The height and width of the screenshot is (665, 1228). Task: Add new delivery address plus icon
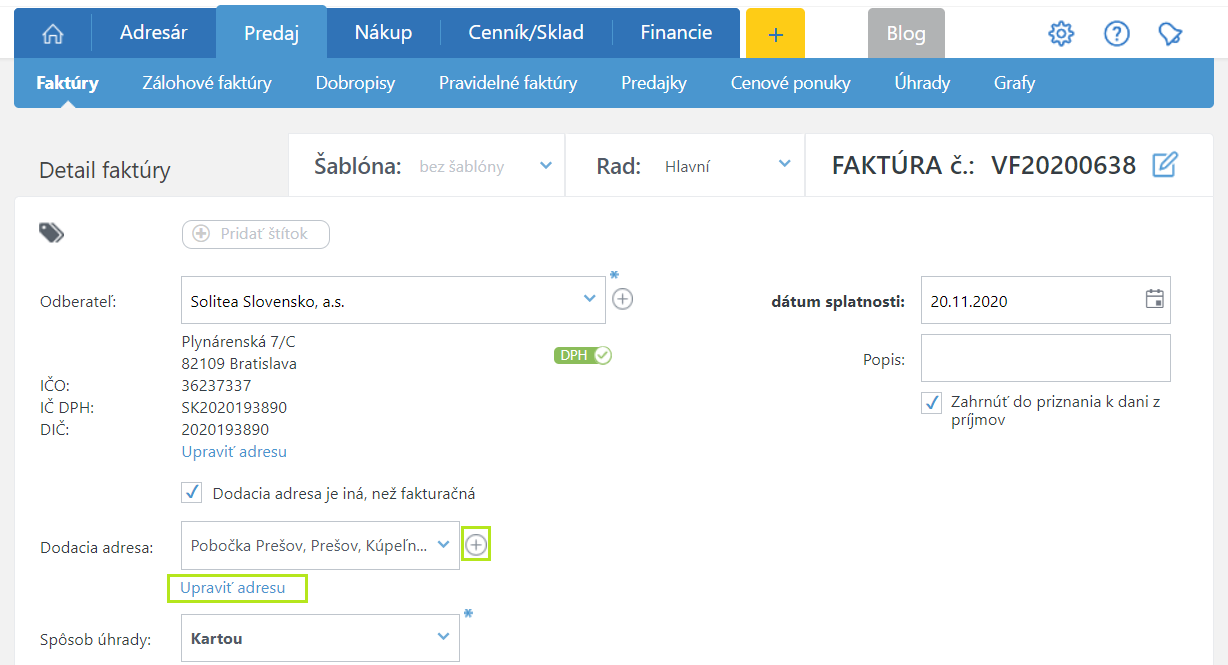pos(476,545)
